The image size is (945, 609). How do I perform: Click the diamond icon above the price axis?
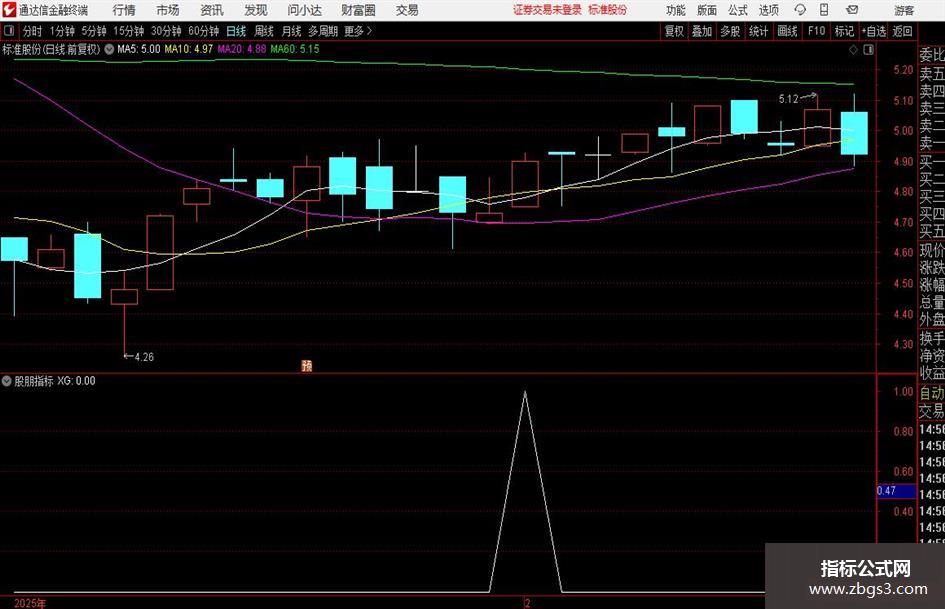(x=853, y=50)
